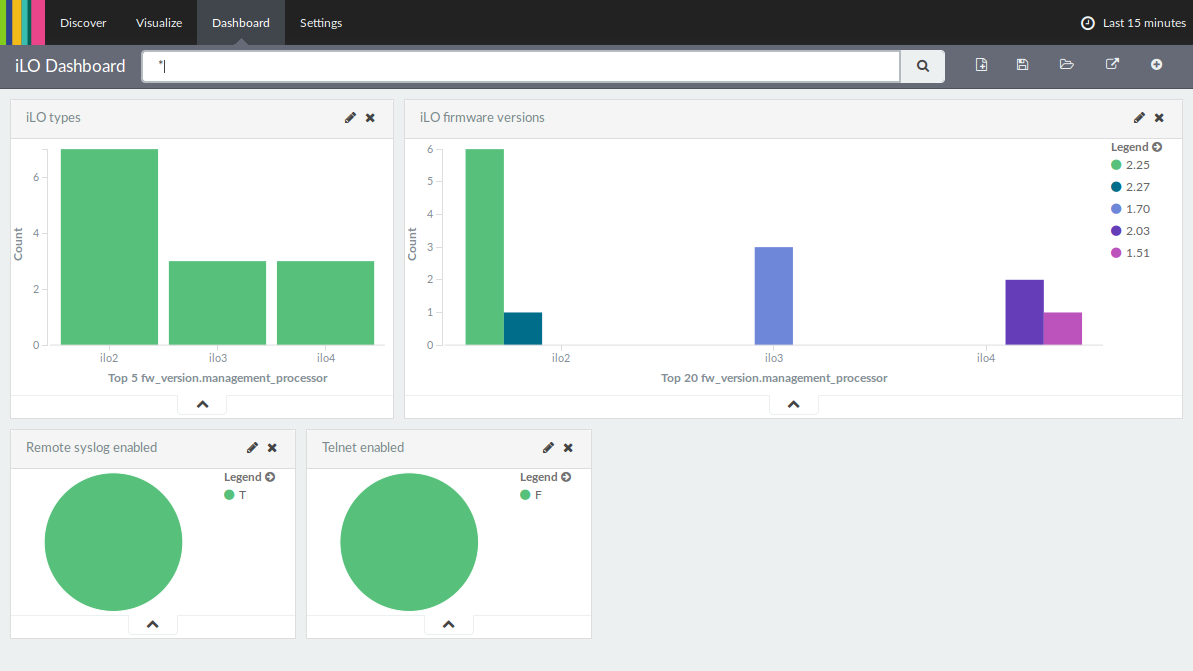Click the search magnifier button
This screenshot has width=1193, height=671.
pos(922,66)
